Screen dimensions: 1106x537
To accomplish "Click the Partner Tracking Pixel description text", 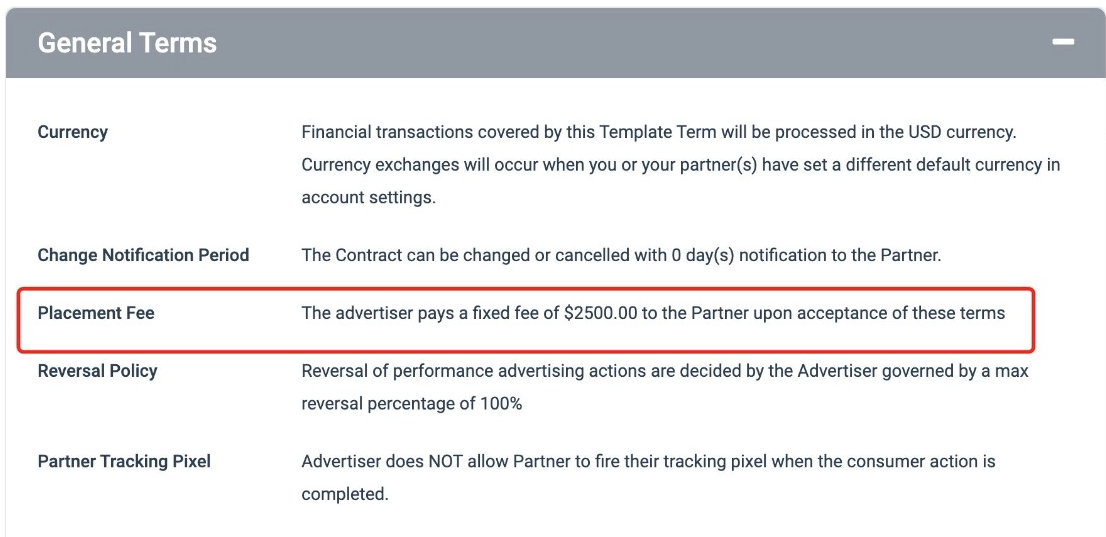I will click(648, 461).
